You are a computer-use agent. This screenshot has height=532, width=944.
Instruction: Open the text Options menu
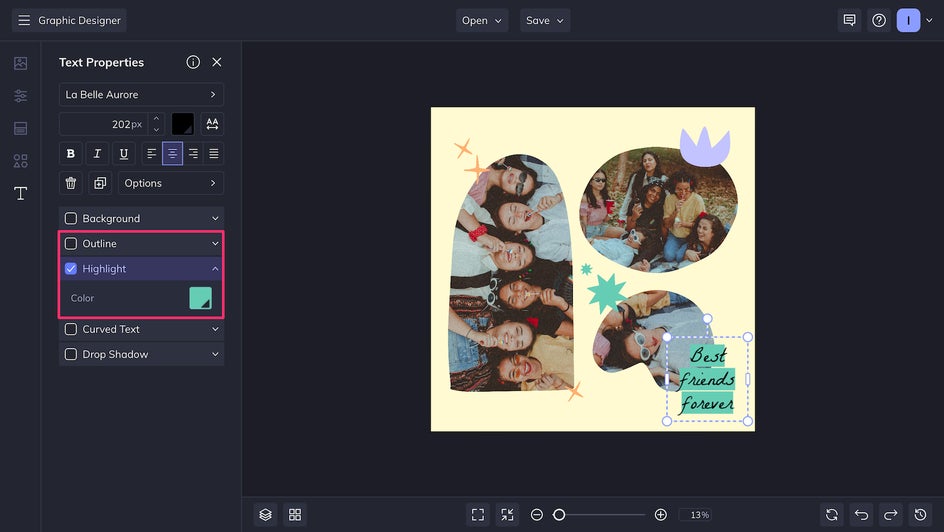point(171,183)
